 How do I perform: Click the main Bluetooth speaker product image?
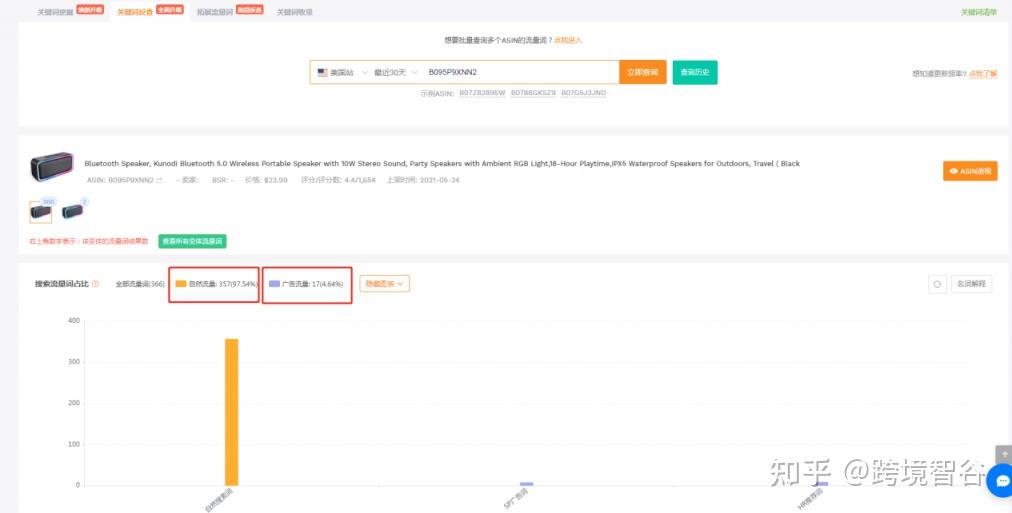point(52,167)
